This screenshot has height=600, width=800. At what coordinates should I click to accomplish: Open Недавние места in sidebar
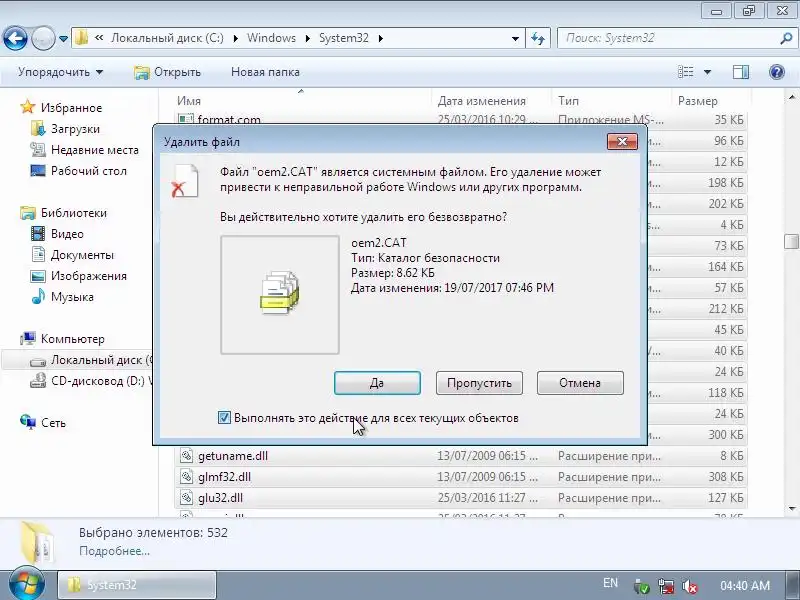pyautogui.click(x=95, y=150)
